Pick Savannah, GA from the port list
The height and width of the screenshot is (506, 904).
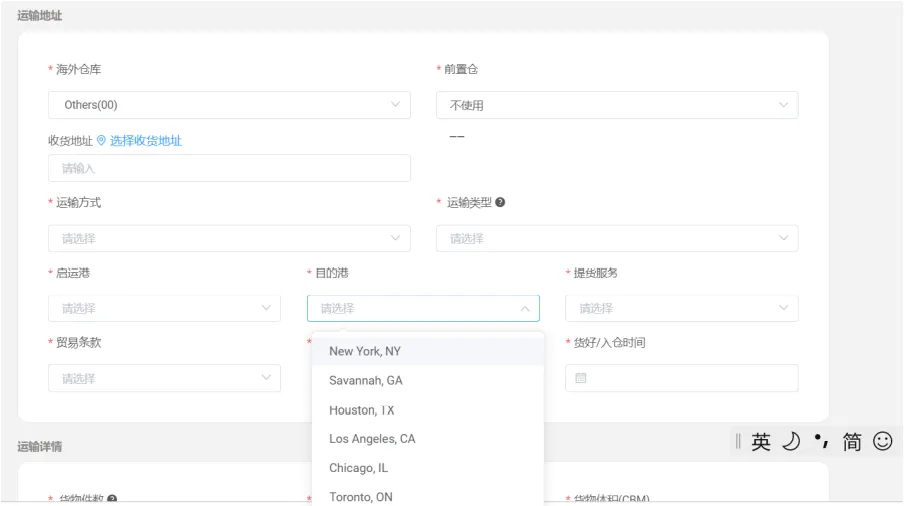point(366,380)
